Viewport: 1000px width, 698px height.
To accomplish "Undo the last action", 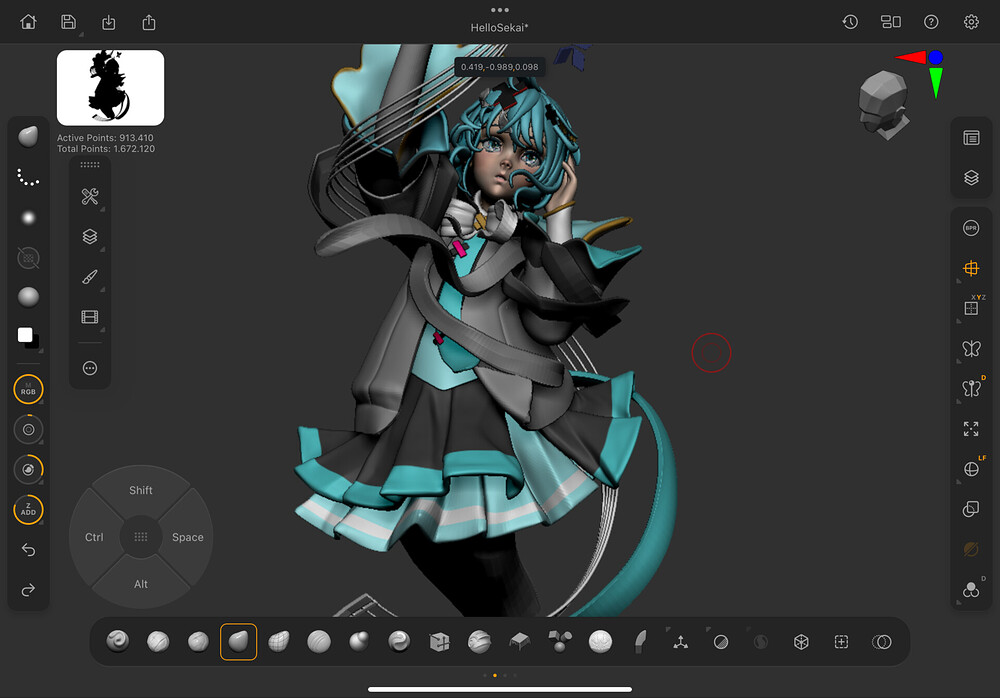I will [28, 550].
